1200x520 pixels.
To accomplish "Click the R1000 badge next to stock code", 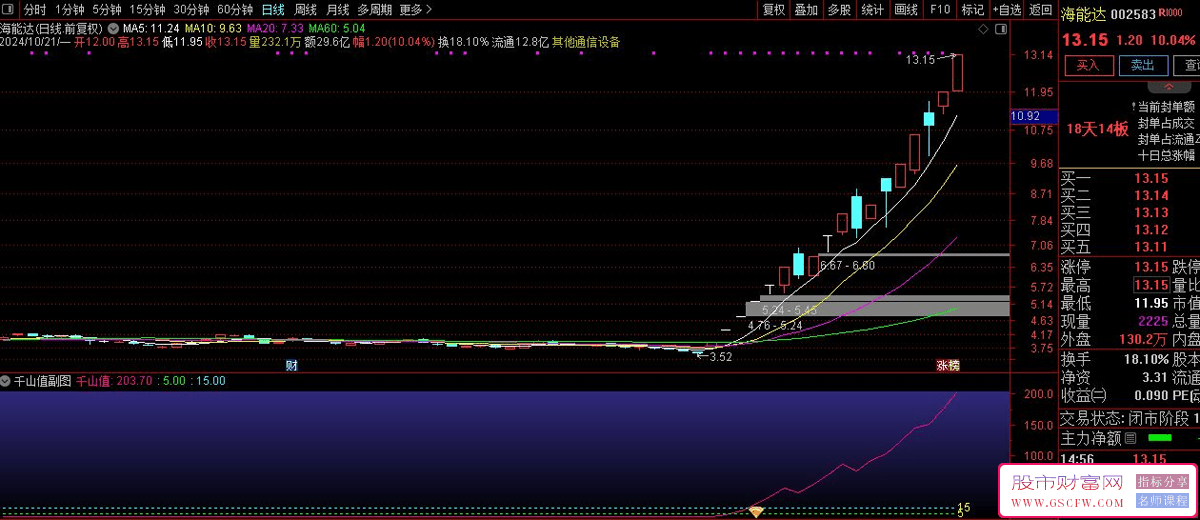I will click(1172, 14).
